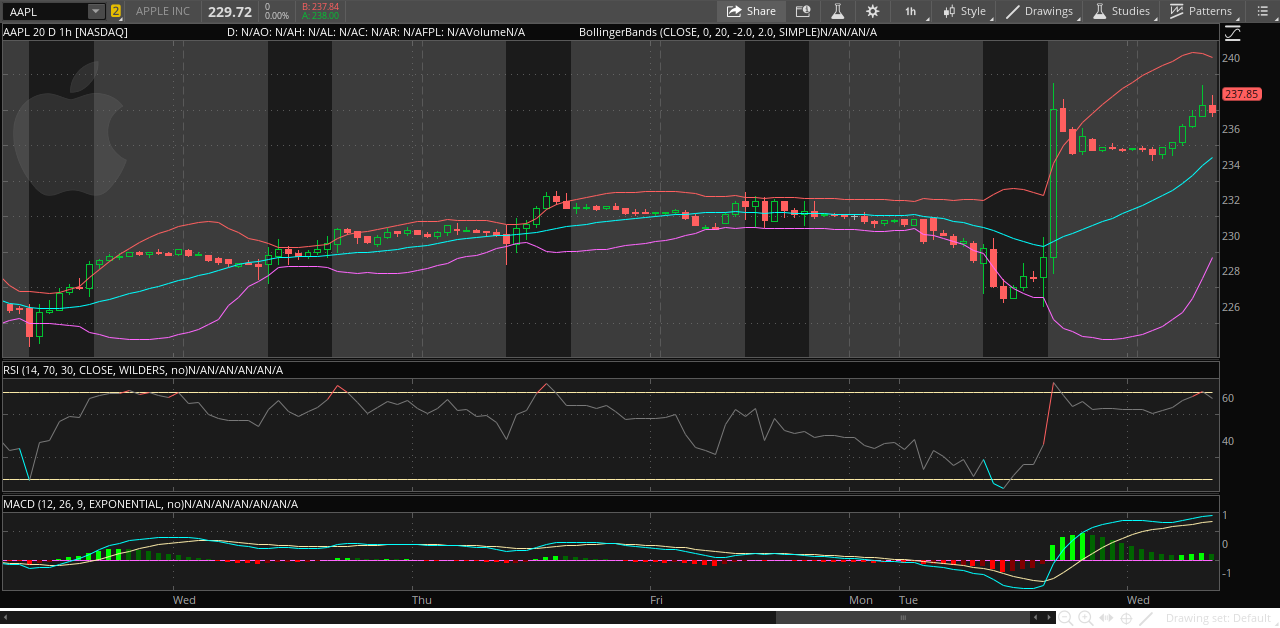
Task: Click the ask price A: 238.00
Action: [x=321, y=16]
